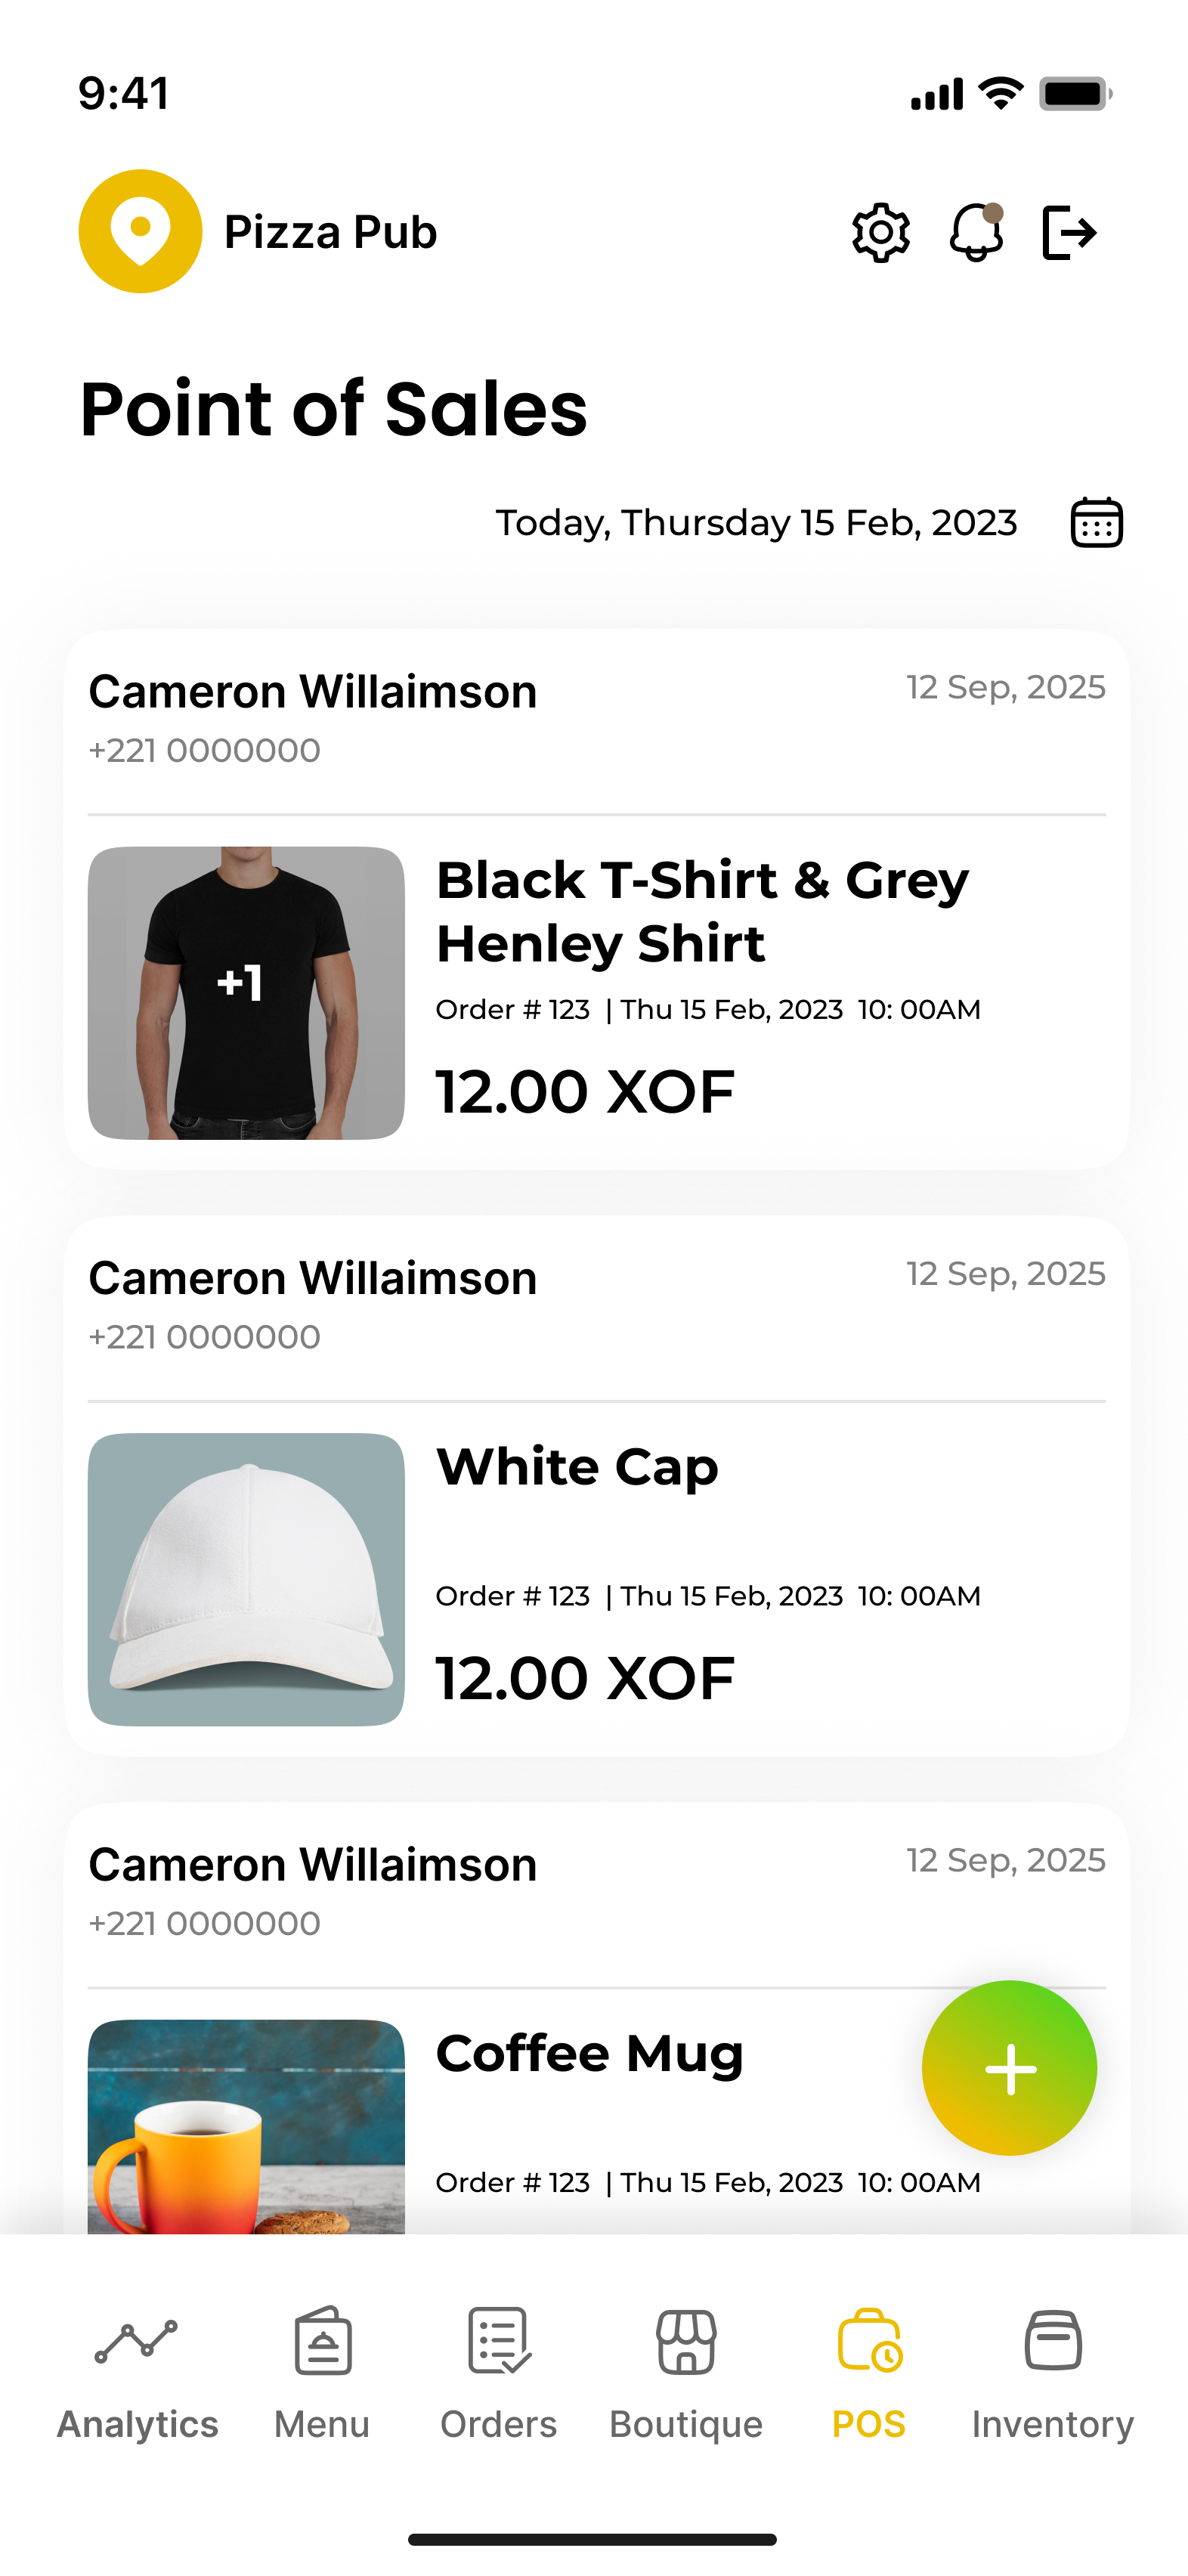The width and height of the screenshot is (1188, 2576).
Task: Select the White Cap order title
Action: tap(577, 1467)
